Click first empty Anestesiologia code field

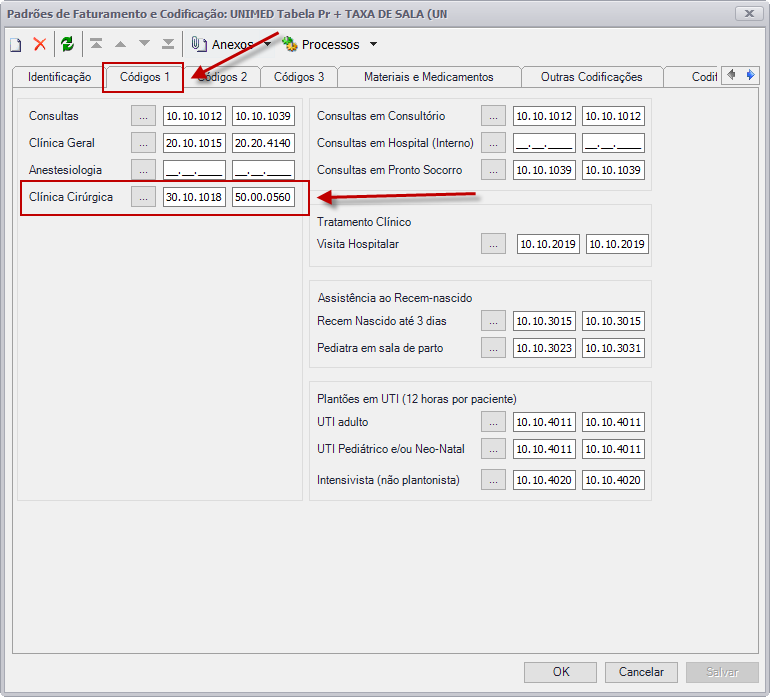194,170
